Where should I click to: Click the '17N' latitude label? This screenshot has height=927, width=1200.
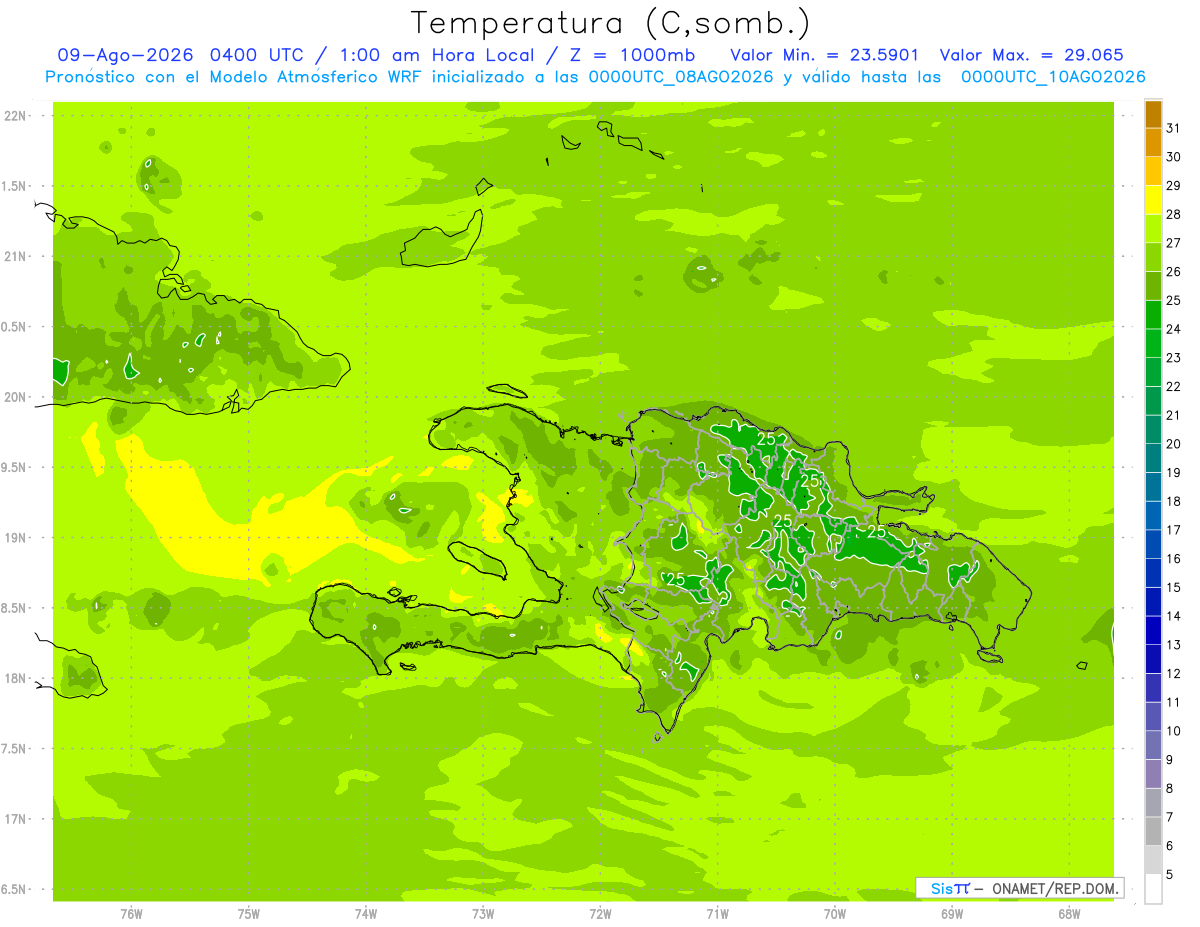click(17, 819)
